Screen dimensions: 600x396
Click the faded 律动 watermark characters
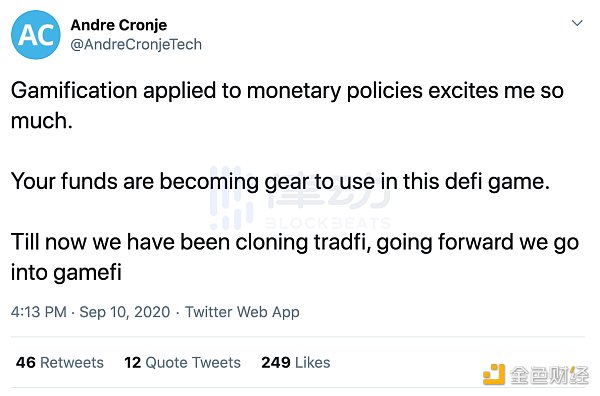click(328, 191)
